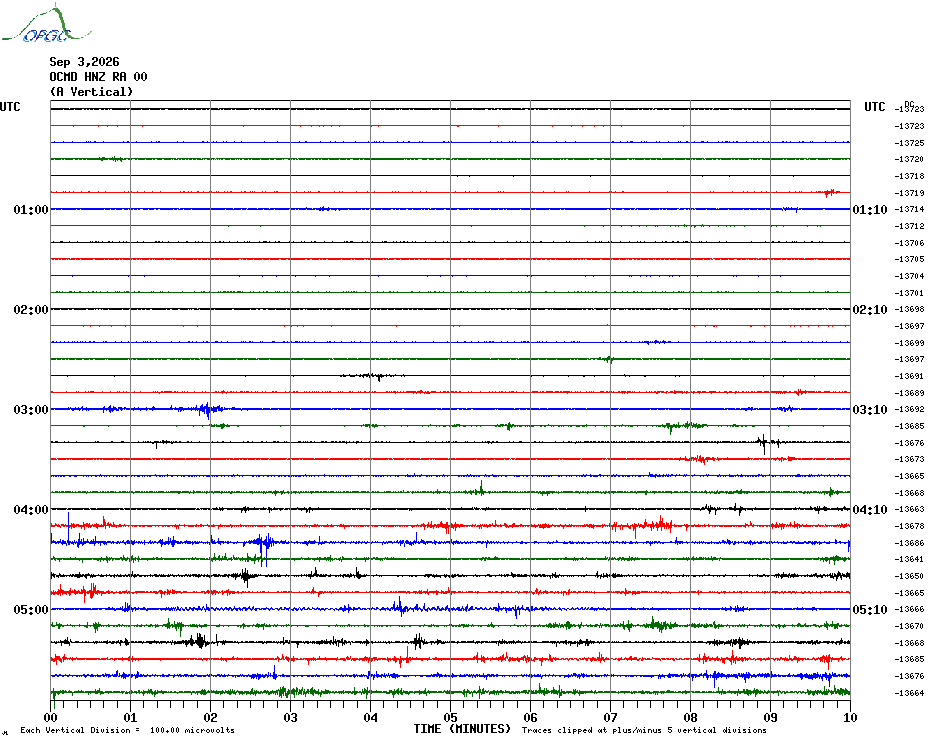
Task: Click the Each Vertical Division scale note
Action: pyautogui.click(x=128, y=730)
